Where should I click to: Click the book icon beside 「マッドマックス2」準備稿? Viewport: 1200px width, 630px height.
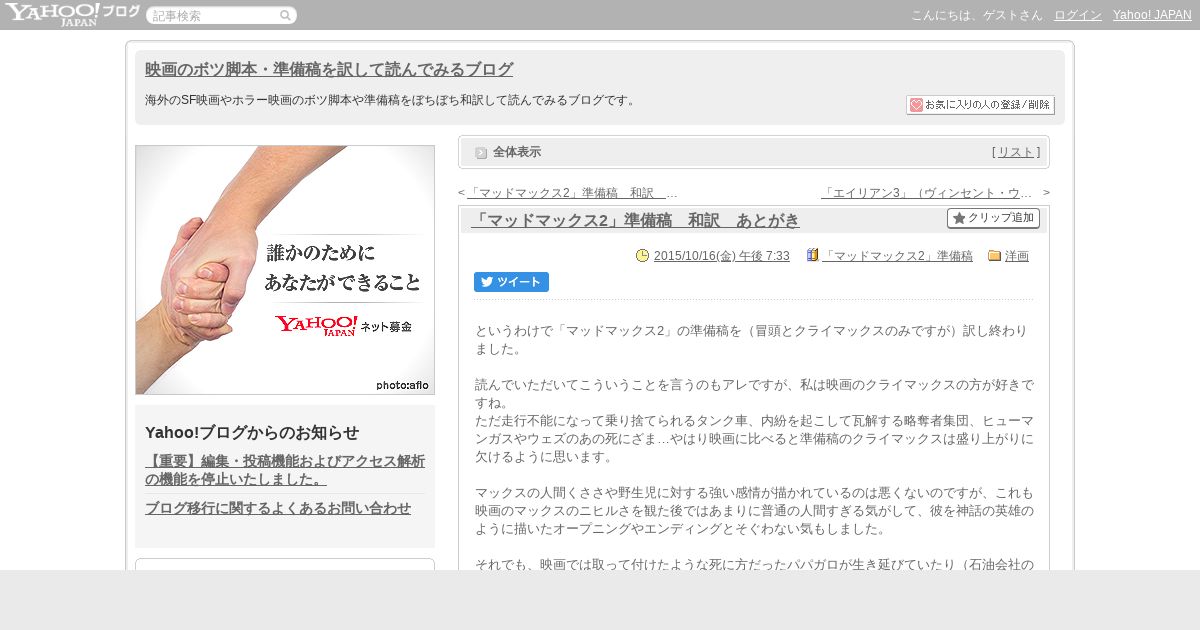pyautogui.click(x=812, y=256)
